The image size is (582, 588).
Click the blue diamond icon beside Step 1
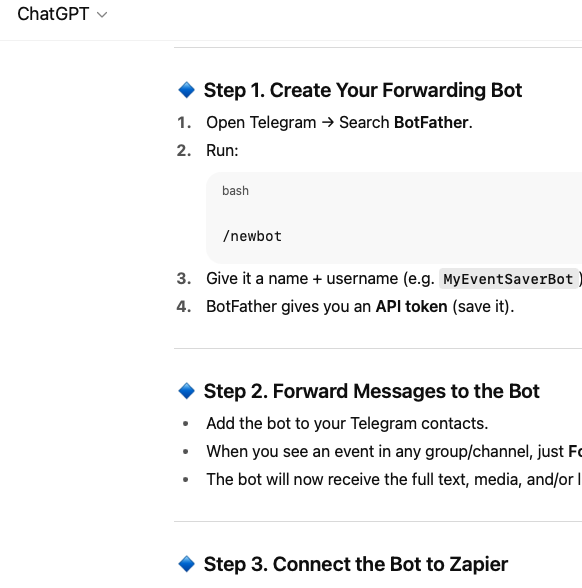click(x=186, y=90)
